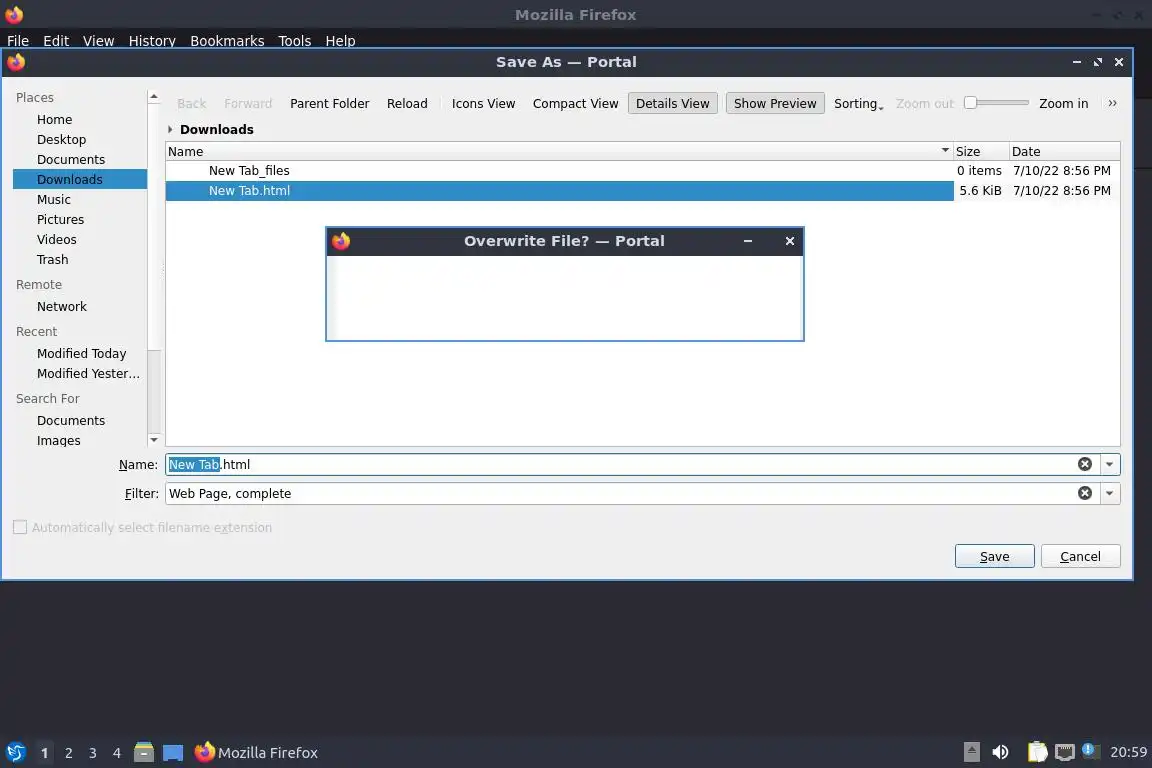Open the Edit menu

pos(56,40)
